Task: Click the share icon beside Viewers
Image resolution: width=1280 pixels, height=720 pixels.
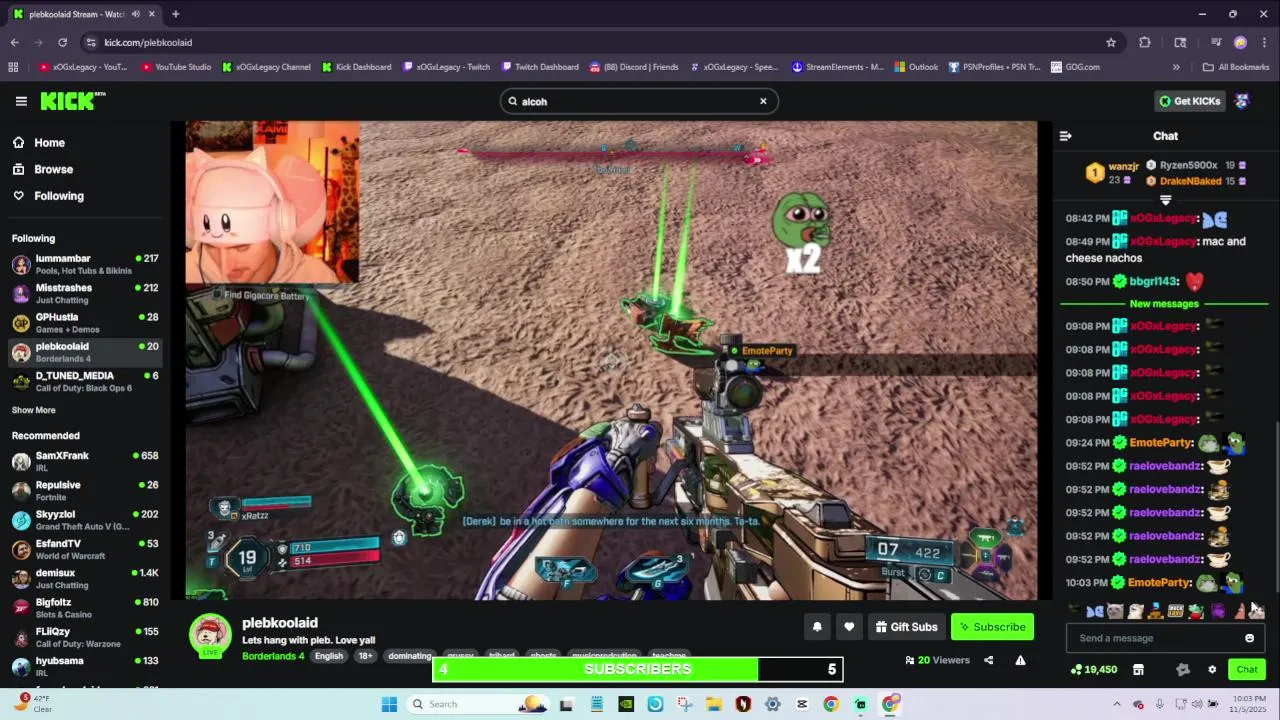Action: click(x=988, y=660)
